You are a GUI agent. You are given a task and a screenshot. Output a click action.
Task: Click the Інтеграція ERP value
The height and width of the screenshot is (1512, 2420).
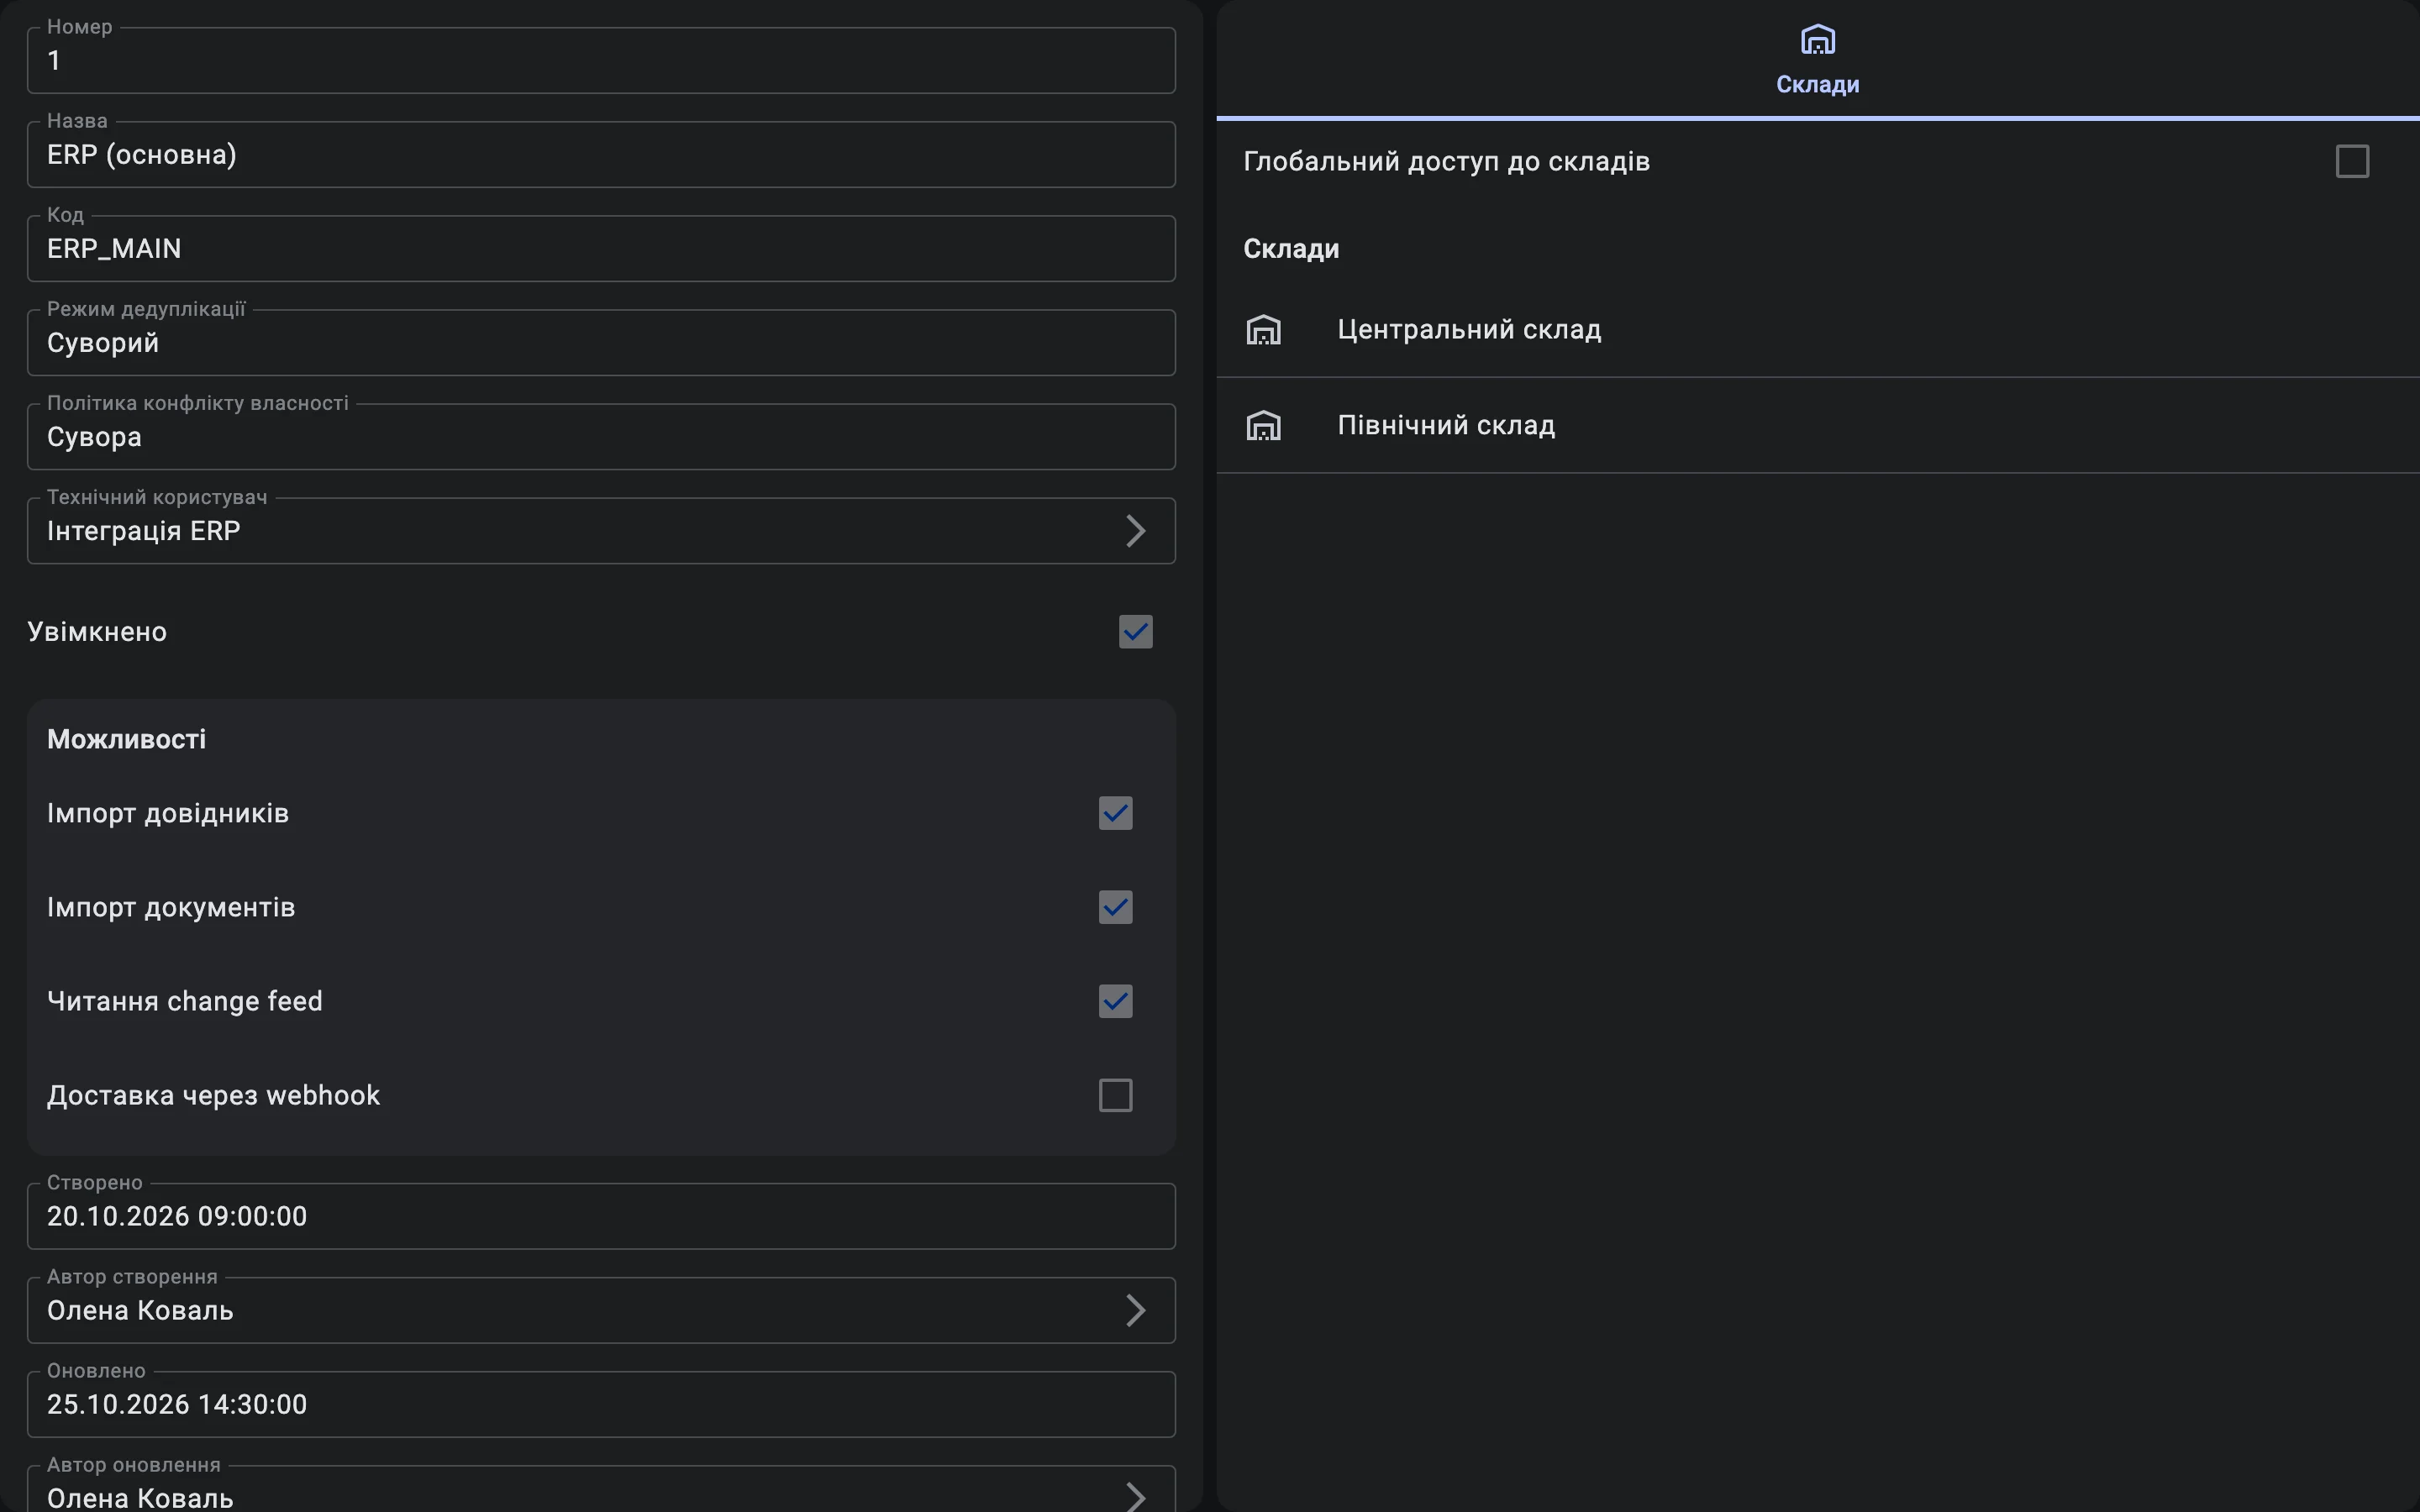click(143, 531)
